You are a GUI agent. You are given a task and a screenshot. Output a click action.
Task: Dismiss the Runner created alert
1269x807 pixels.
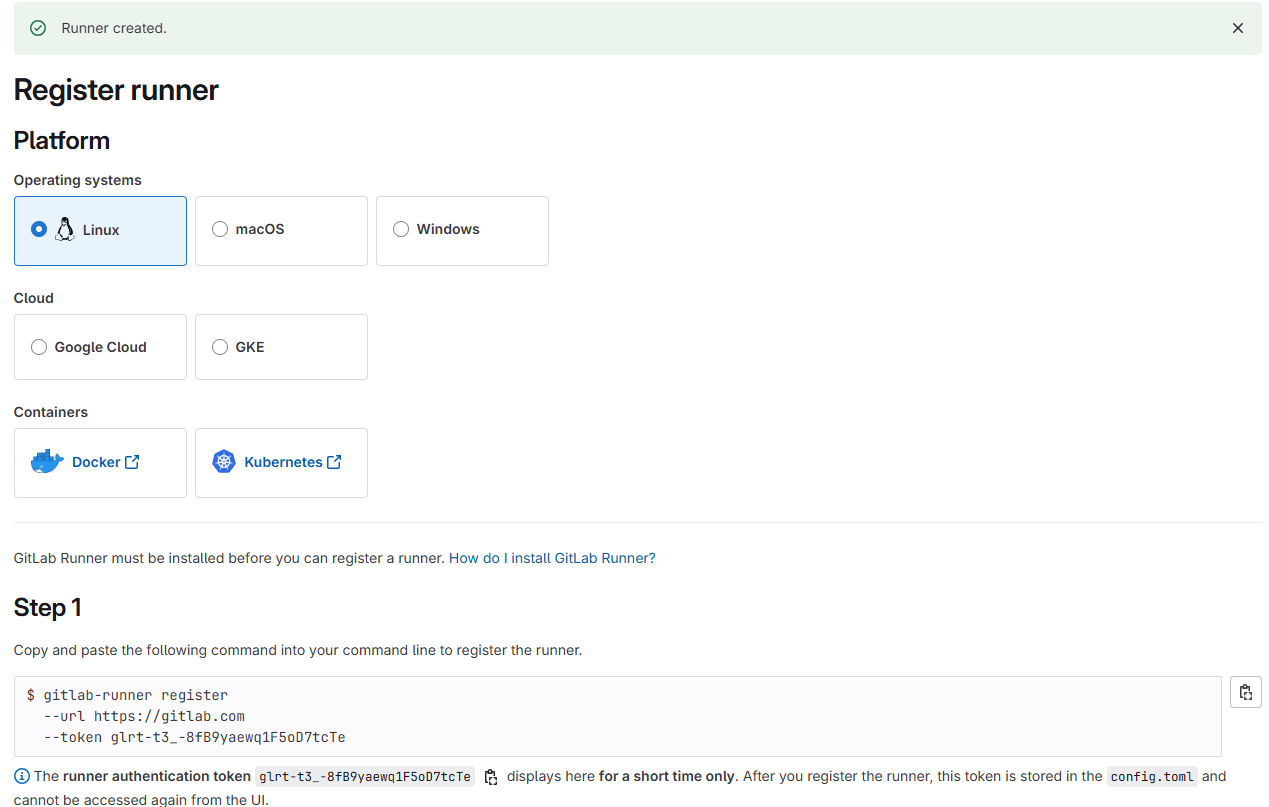coord(1237,28)
